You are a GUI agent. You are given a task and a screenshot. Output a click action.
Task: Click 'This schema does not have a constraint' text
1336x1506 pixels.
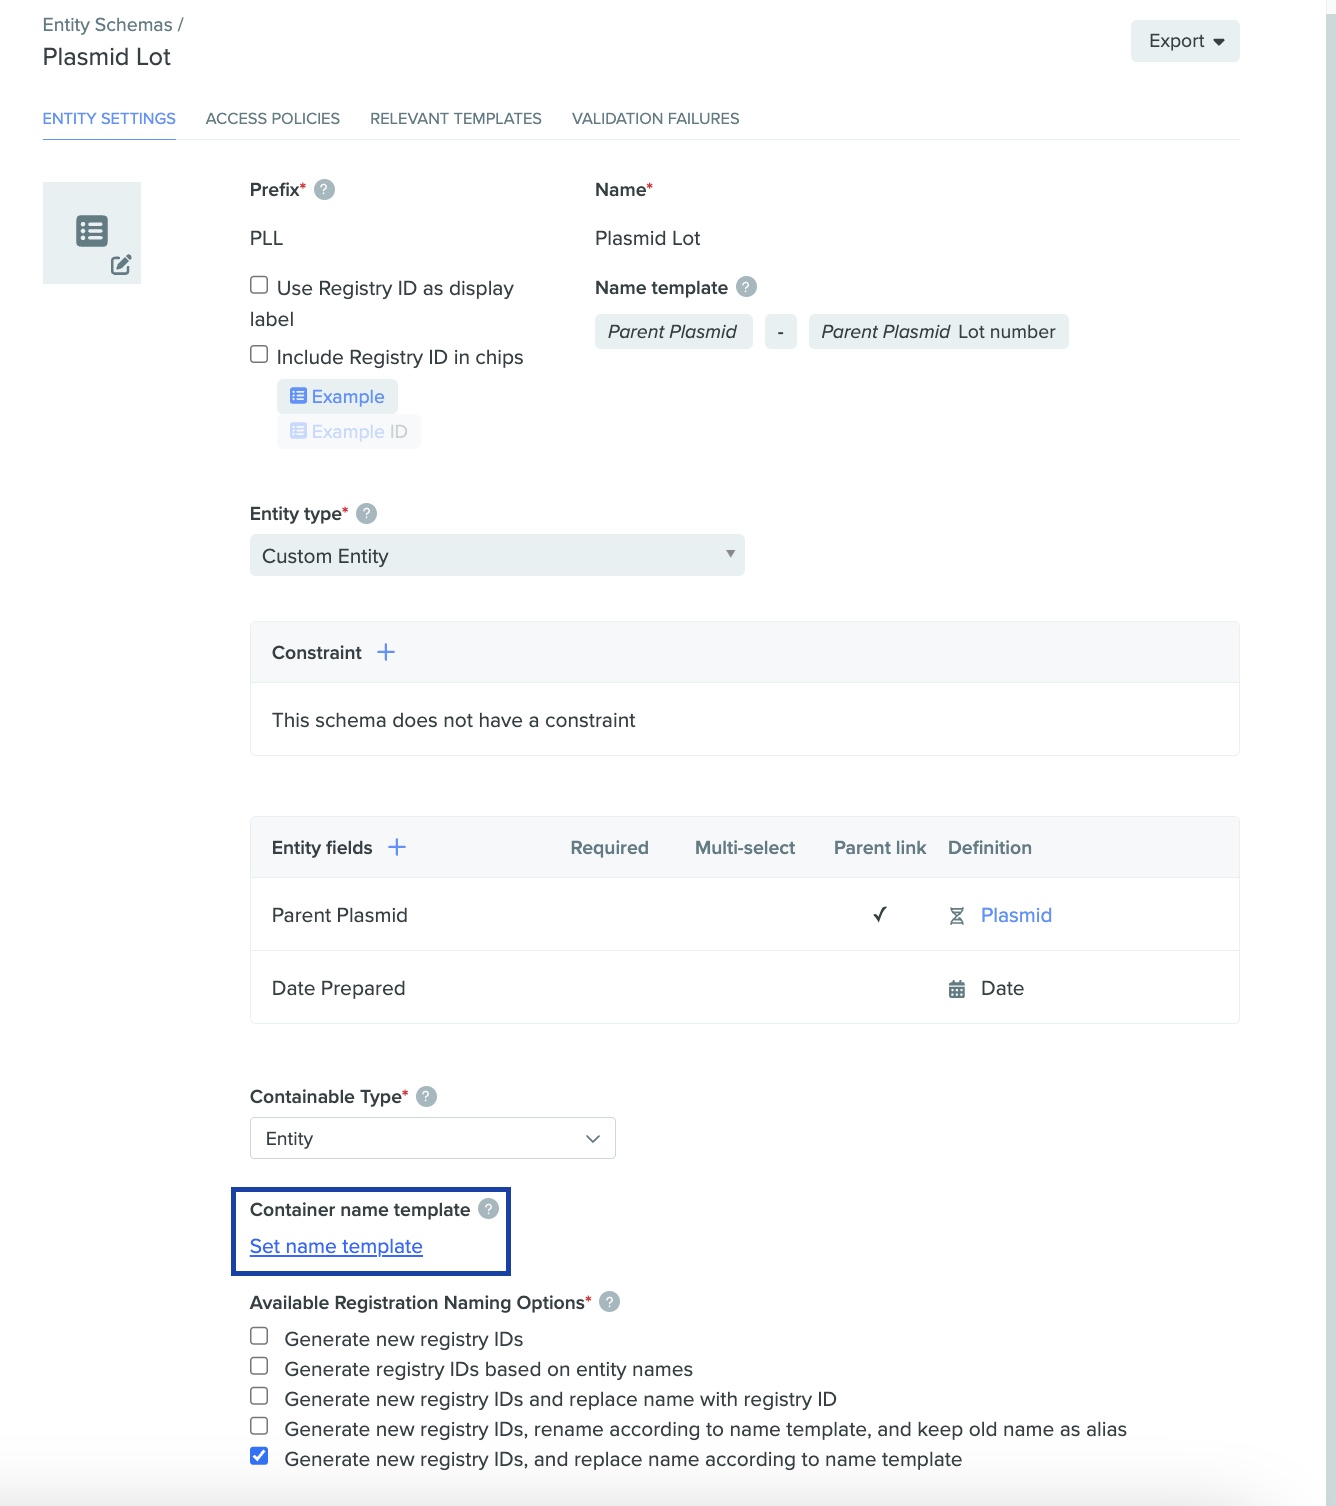454,720
